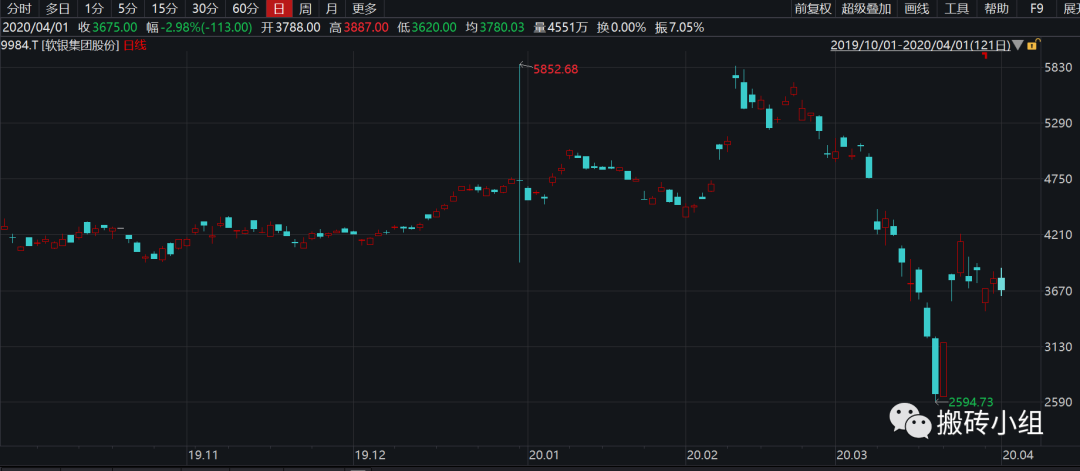This screenshot has height=471, width=1080.
Task: Click the amplitude value 振7.05%
Action: pyautogui.click(x=679, y=28)
